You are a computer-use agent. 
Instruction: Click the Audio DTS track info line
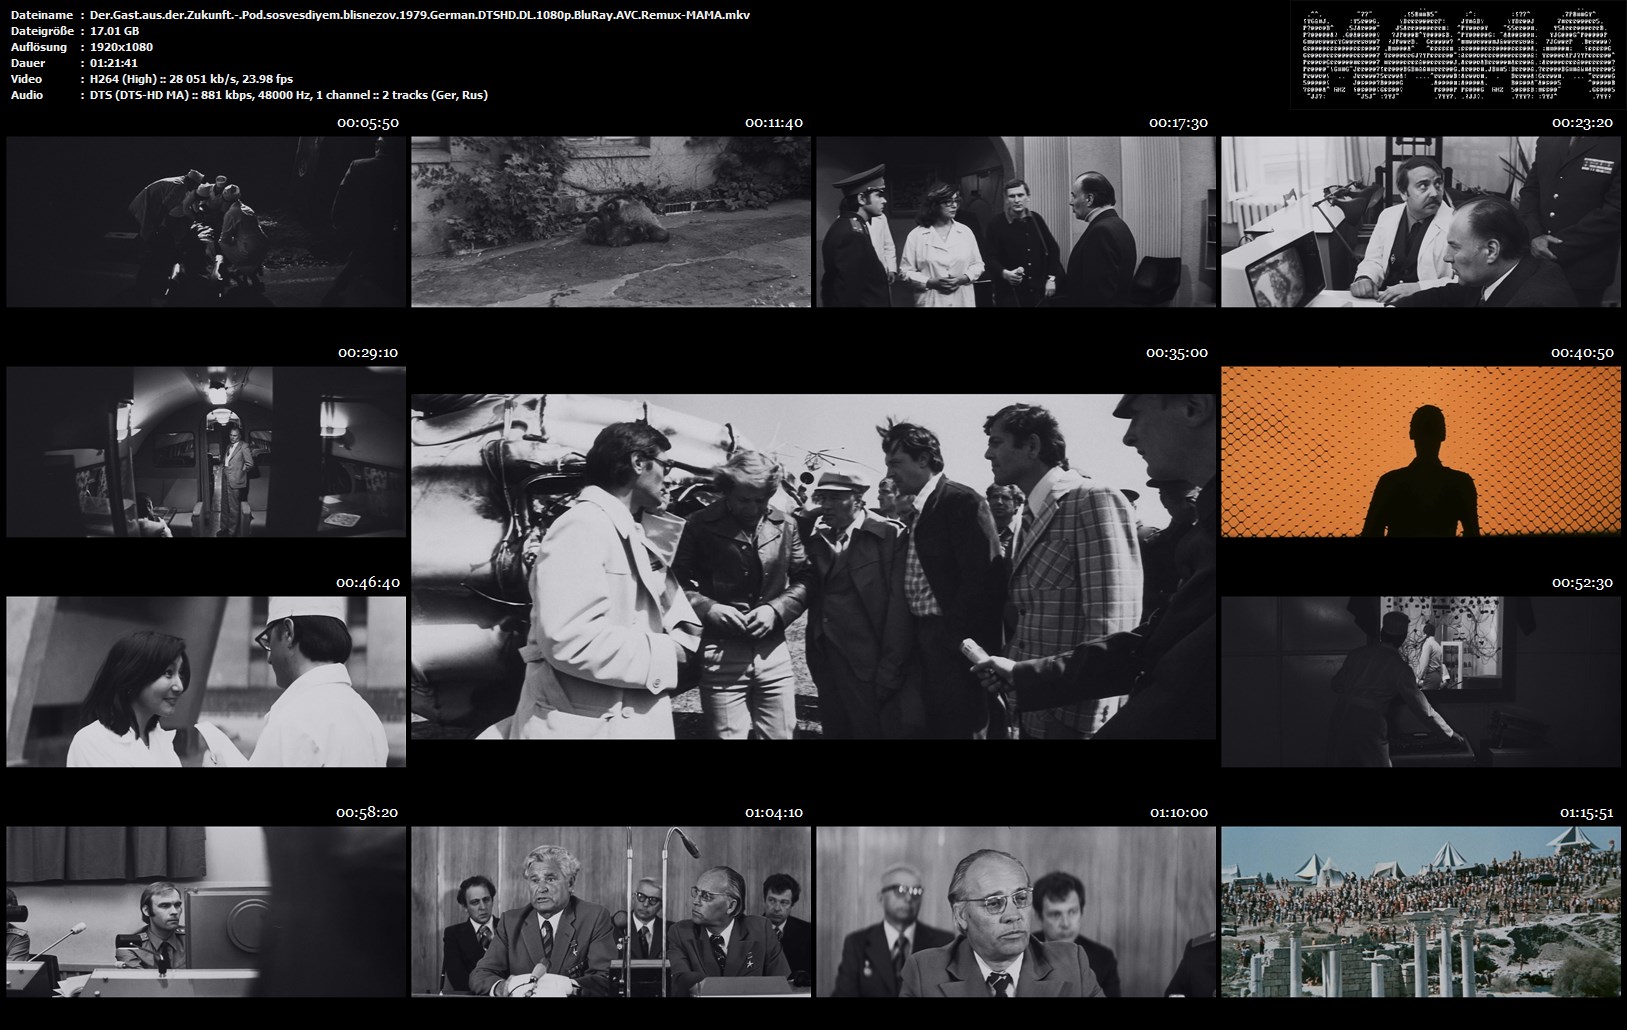coord(288,95)
